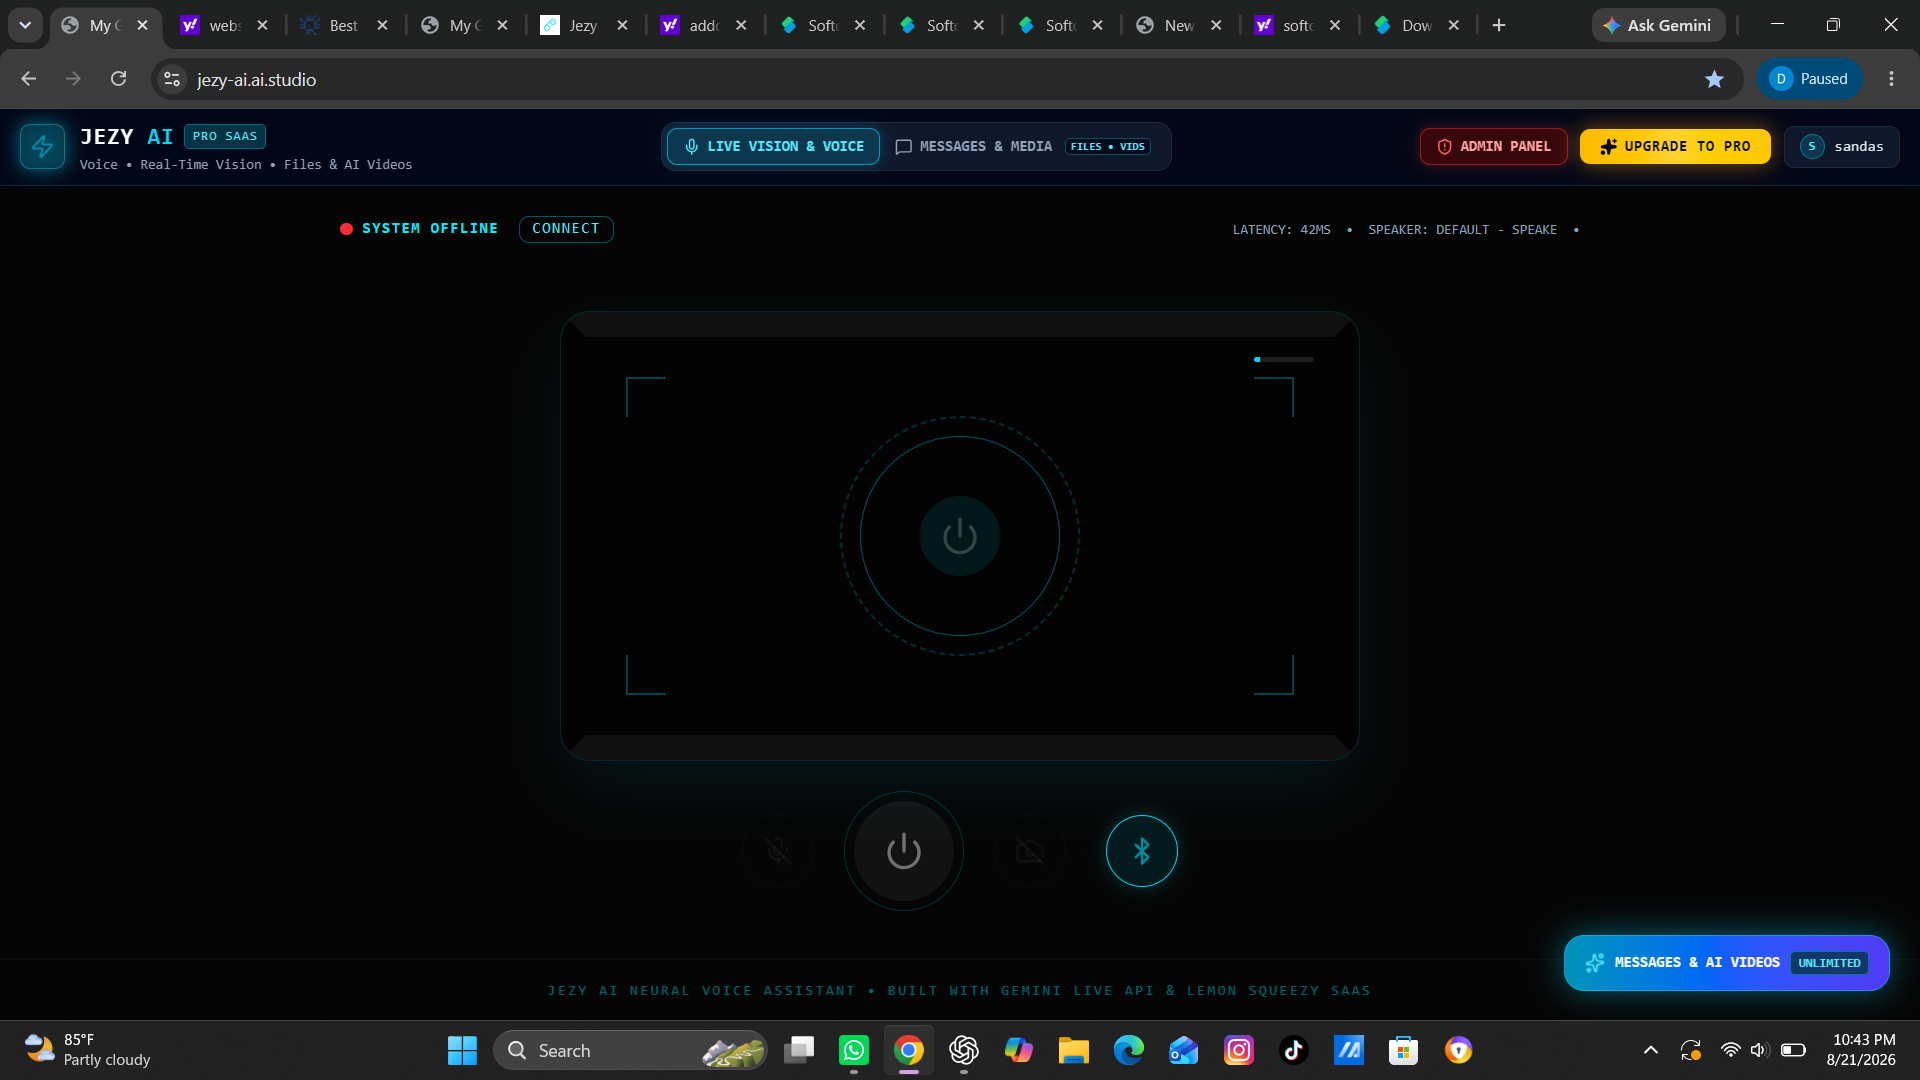Screen dimensions: 1920x1080
Task: Click the bookmark star icon
Action: (x=1715, y=79)
